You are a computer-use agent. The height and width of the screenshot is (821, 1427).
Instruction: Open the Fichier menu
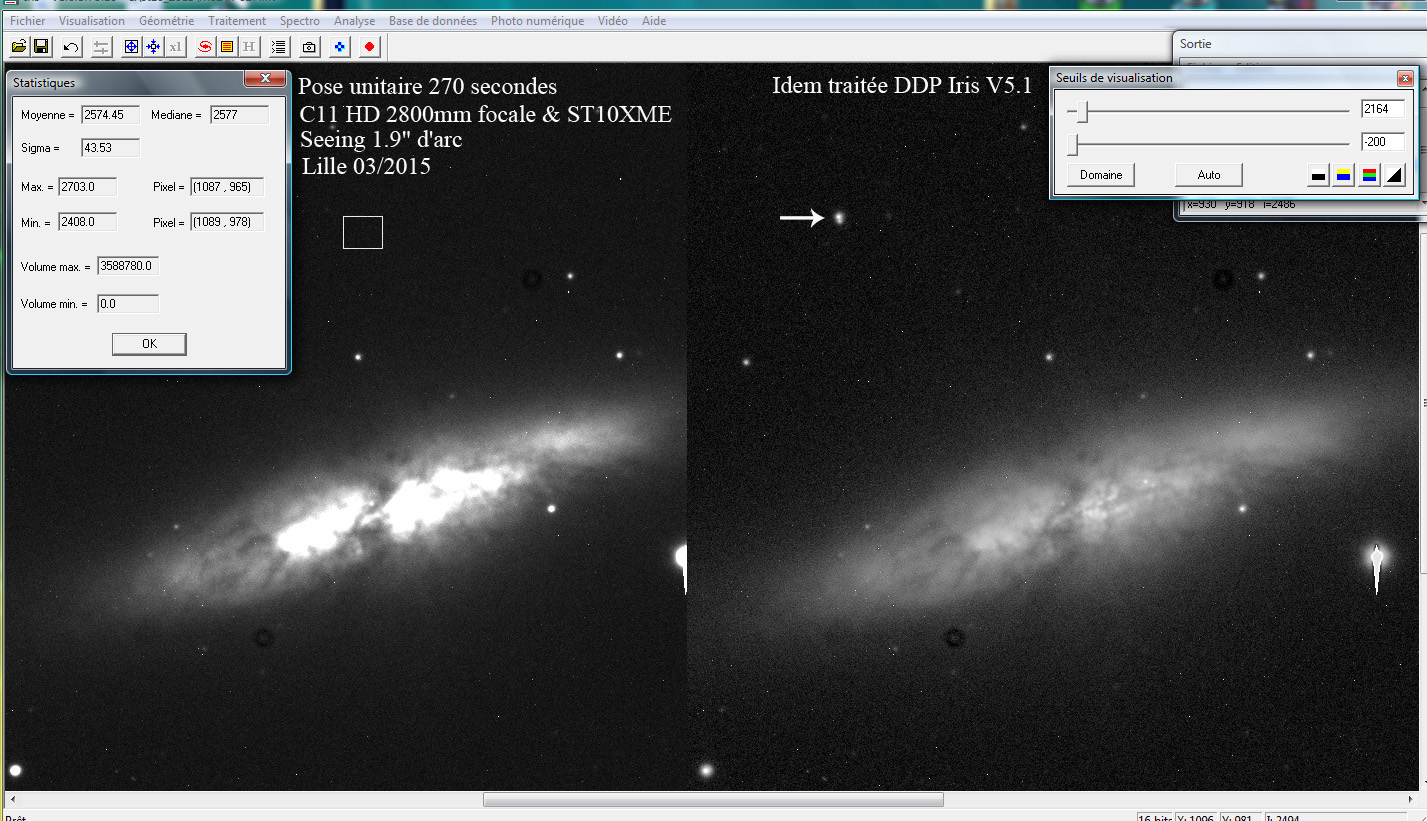tap(27, 20)
